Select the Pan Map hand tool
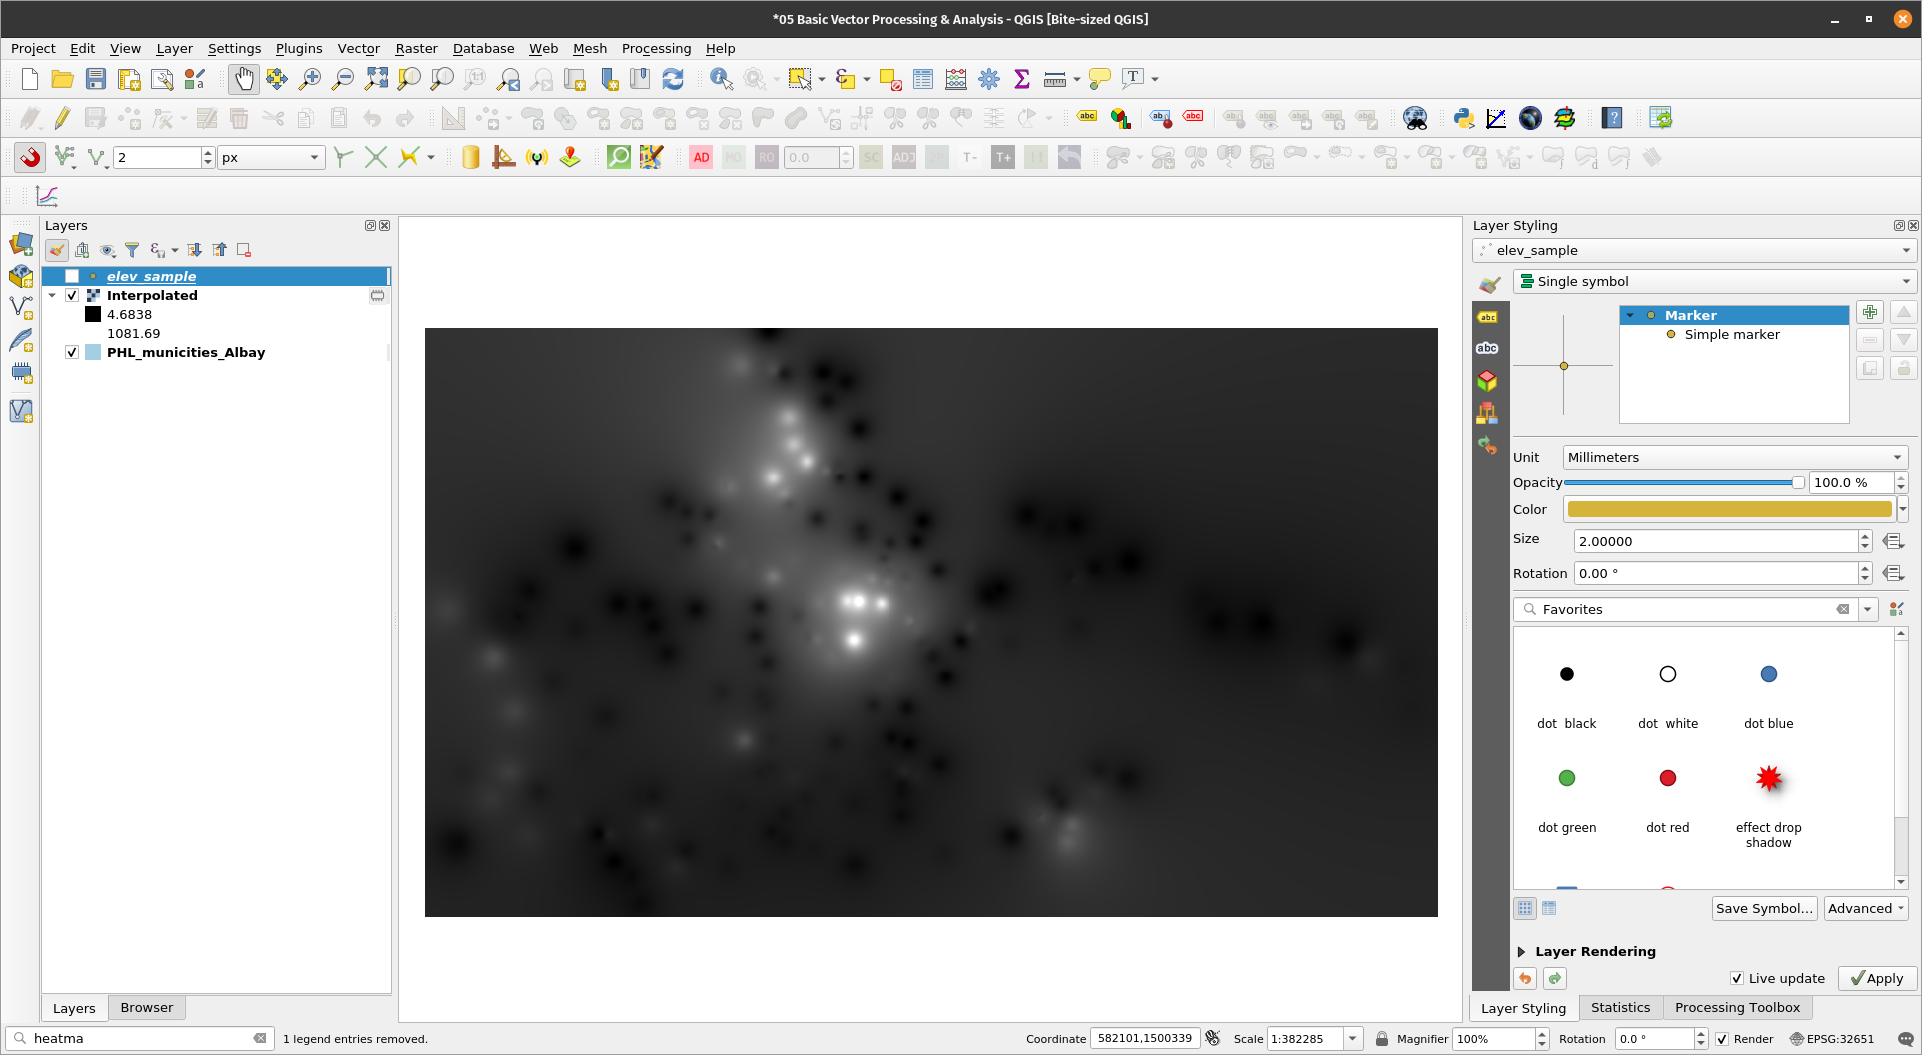This screenshot has height=1055, width=1922. (243, 79)
